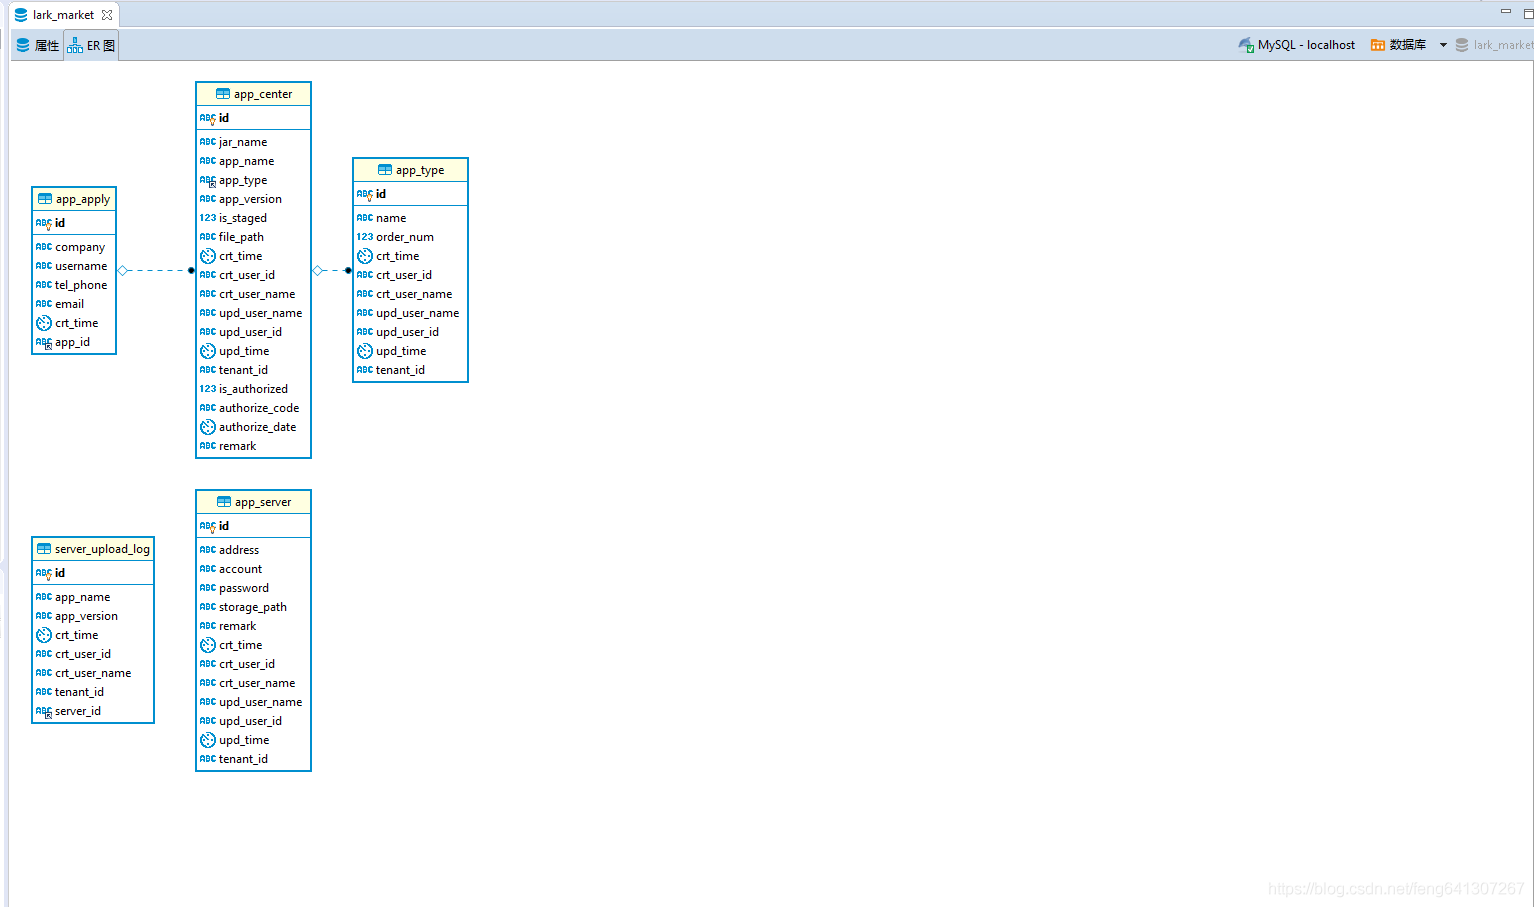Click the 123 icon beside is_authorized

(x=208, y=389)
